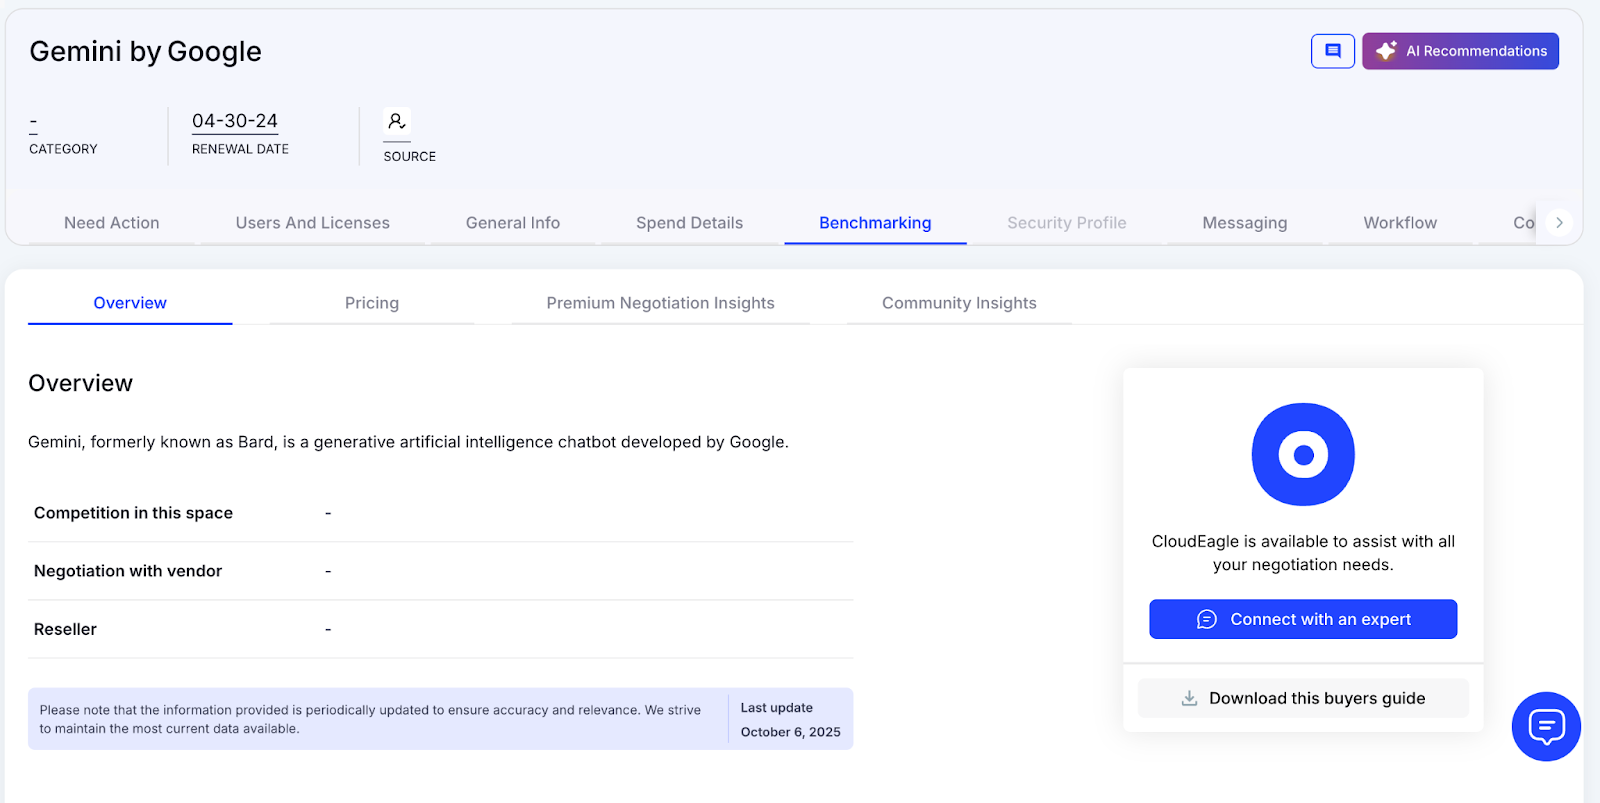Click the Competition in this space row
Image resolution: width=1600 pixels, height=803 pixels.
pyautogui.click(x=441, y=513)
